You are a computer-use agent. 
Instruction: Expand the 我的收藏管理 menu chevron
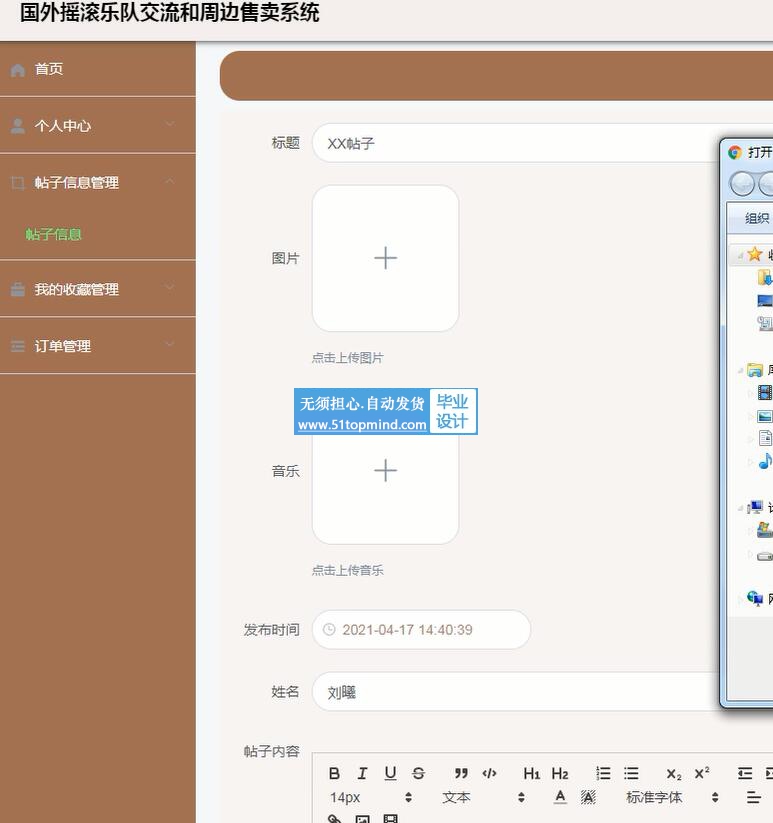[x=170, y=287]
